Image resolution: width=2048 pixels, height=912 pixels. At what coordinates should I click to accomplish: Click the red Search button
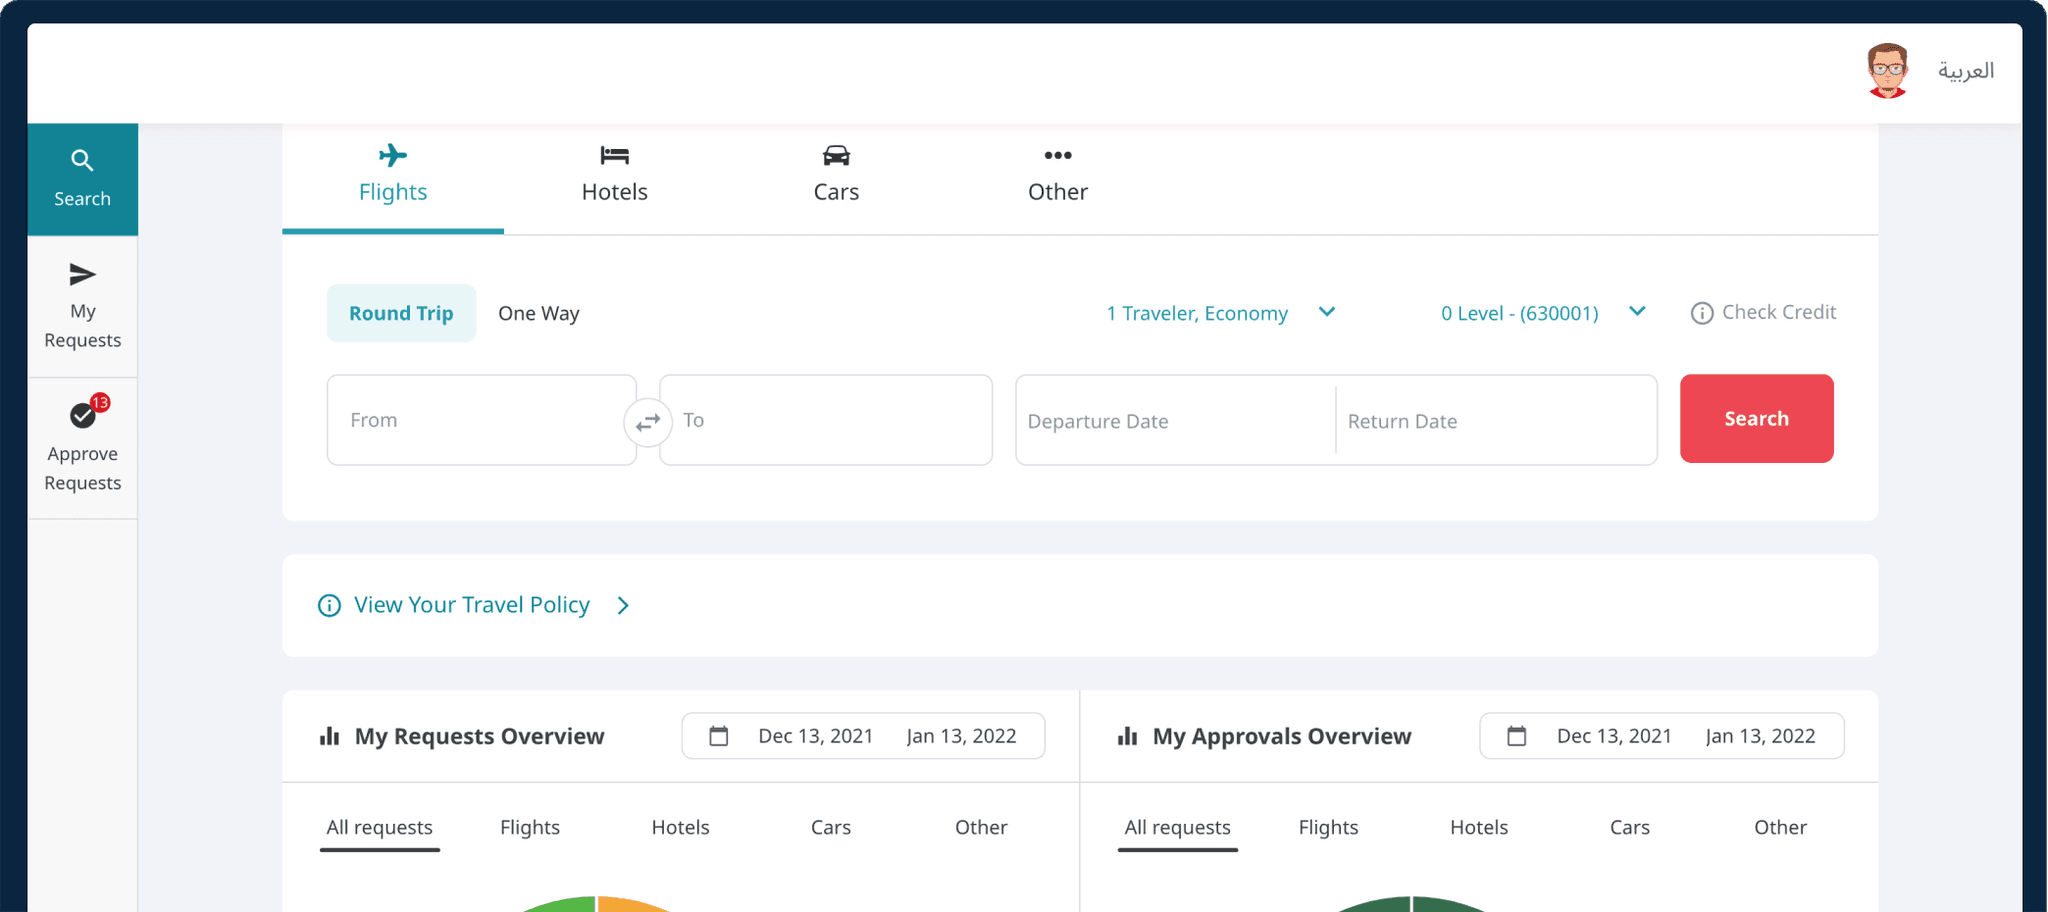(x=1757, y=419)
